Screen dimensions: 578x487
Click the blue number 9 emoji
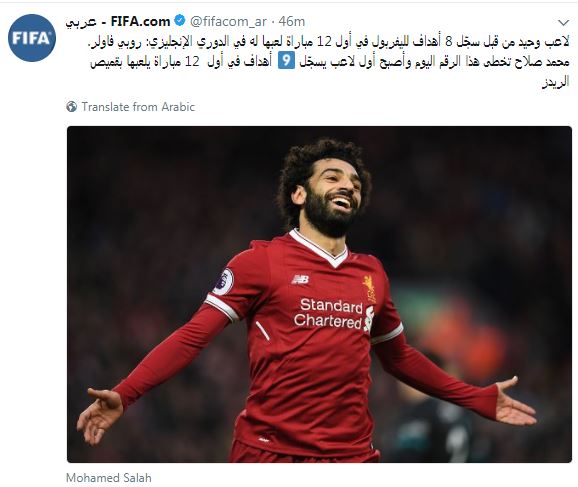click(x=286, y=61)
